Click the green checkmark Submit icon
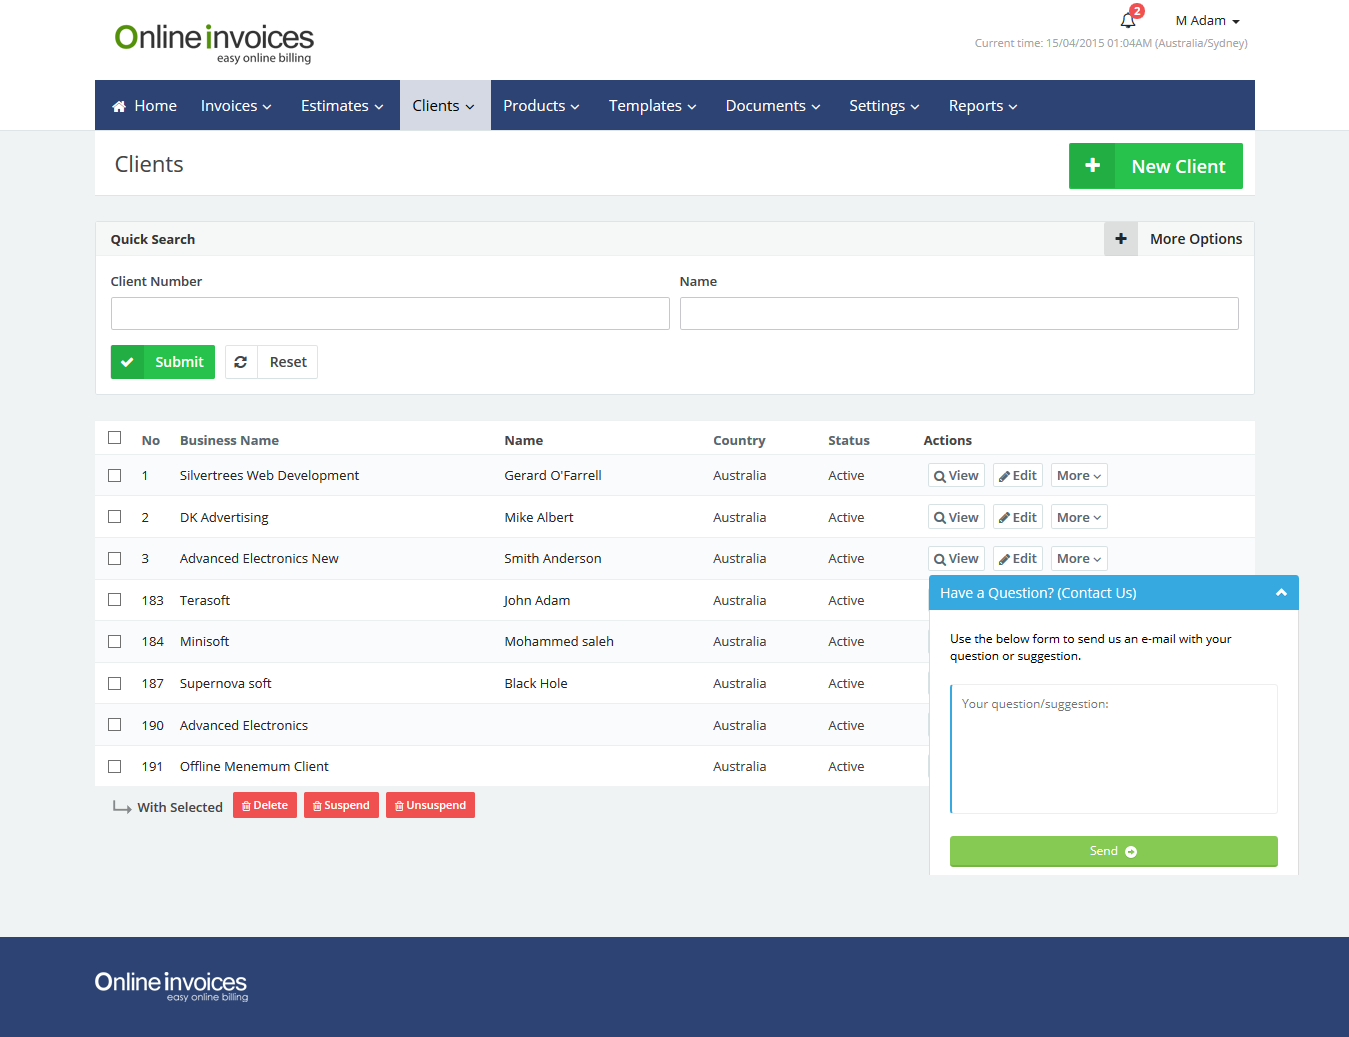The height and width of the screenshot is (1037, 1349). coord(127,362)
